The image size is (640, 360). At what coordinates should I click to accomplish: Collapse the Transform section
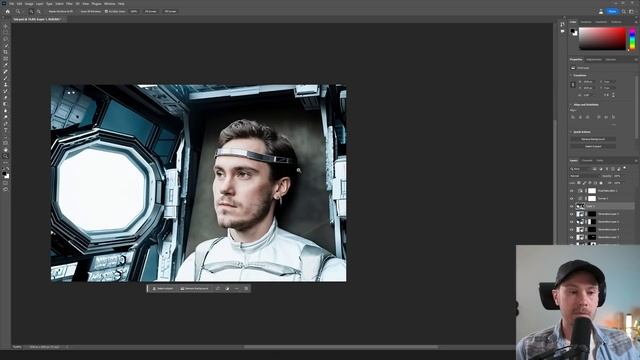coord(571,75)
